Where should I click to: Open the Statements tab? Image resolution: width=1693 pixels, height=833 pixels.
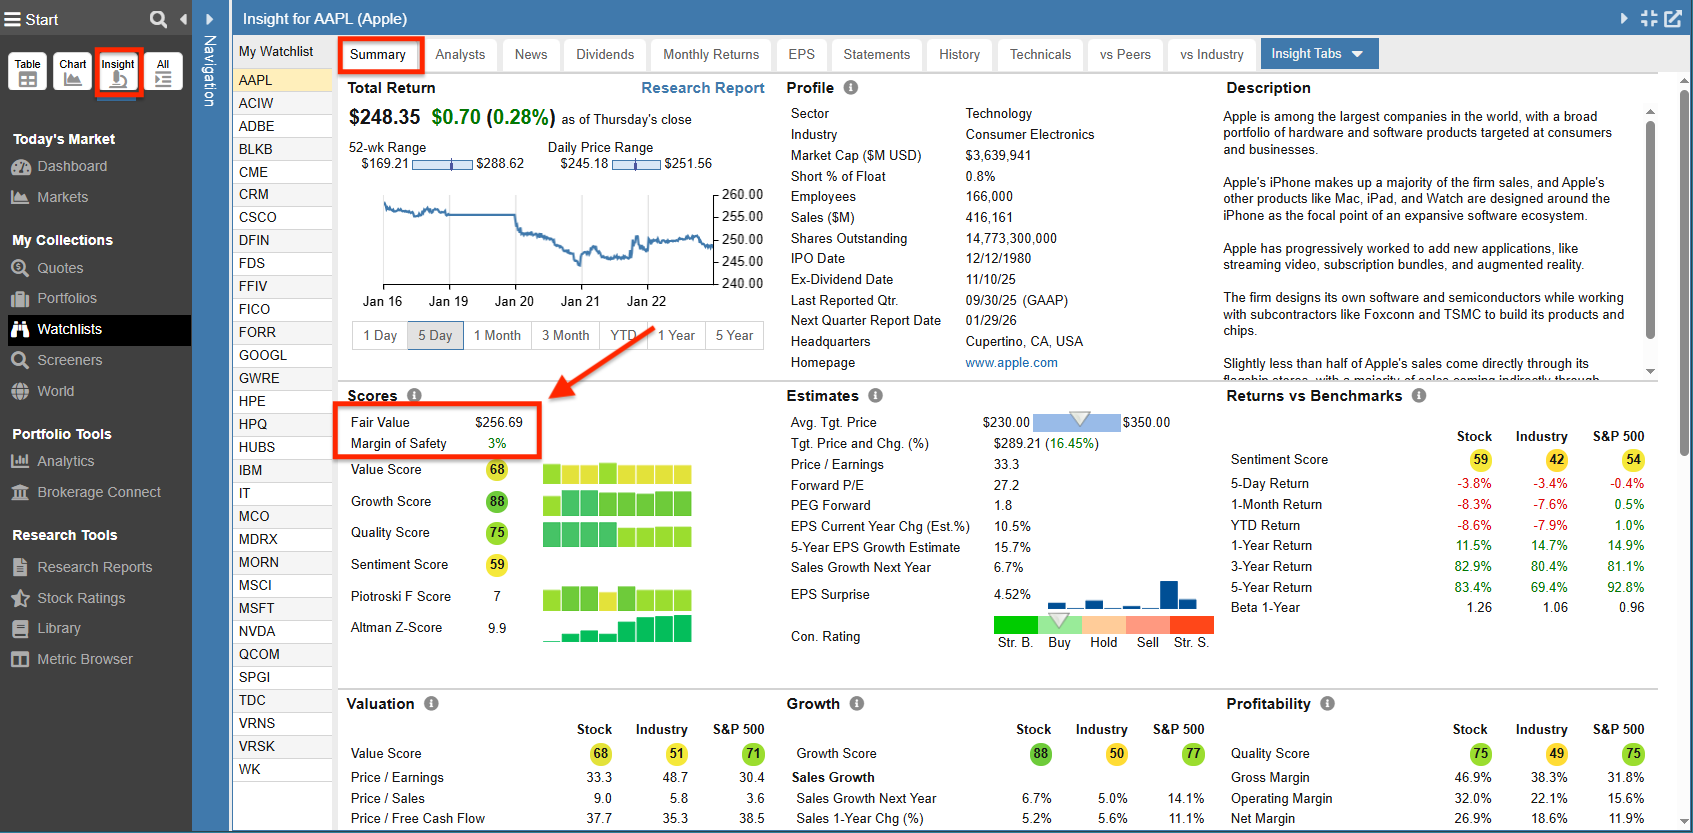[877, 55]
